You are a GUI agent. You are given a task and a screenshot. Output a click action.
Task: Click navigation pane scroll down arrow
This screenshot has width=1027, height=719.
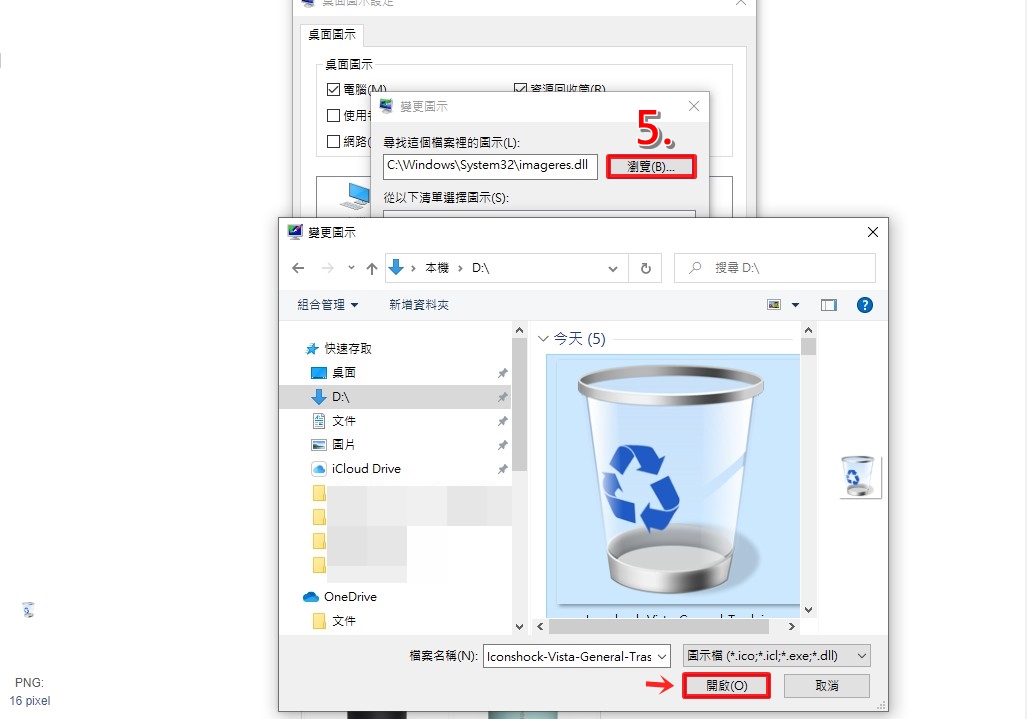(x=519, y=627)
